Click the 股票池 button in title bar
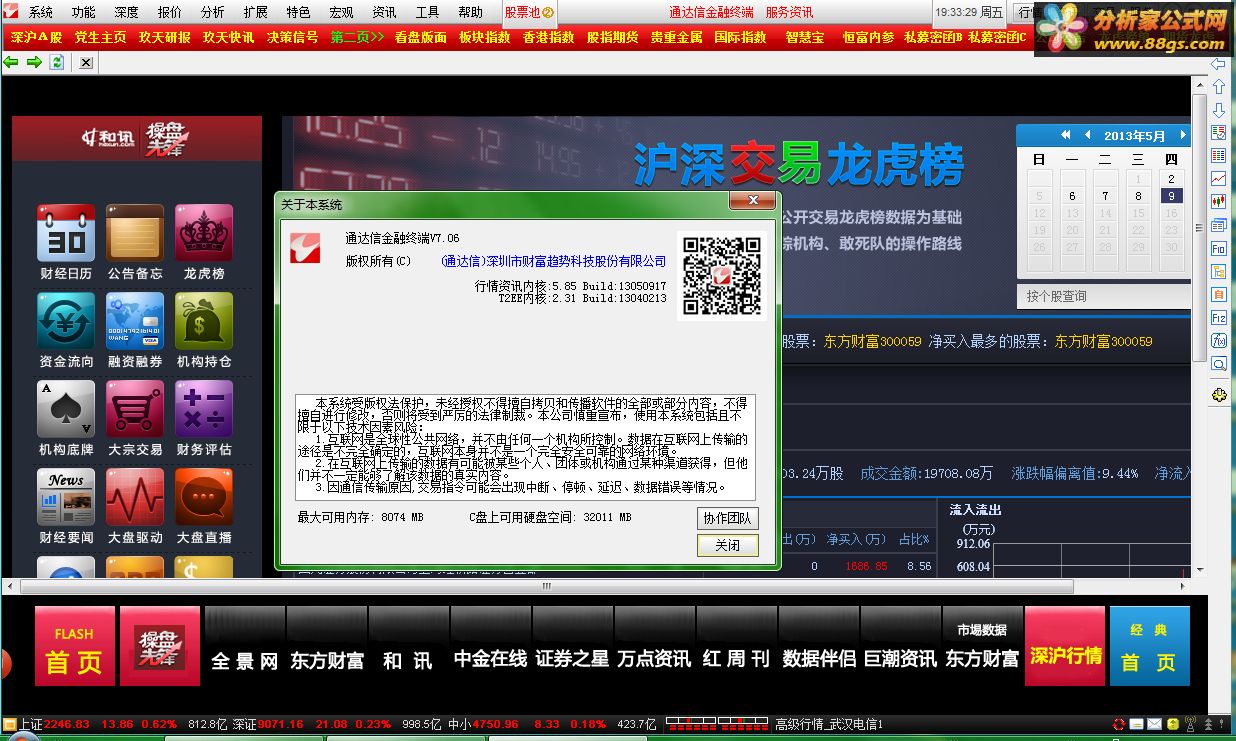1236x741 pixels. [529, 13]
